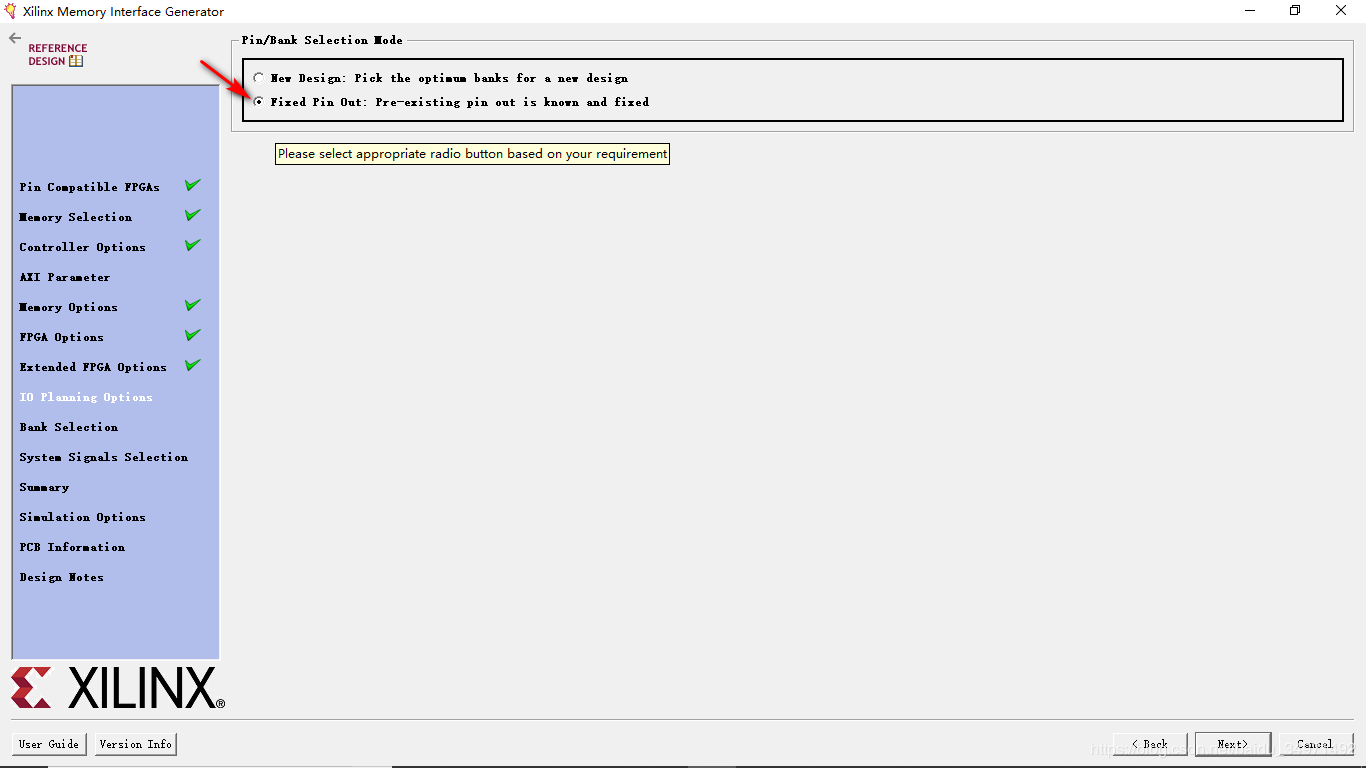Image resolution: width=1366 pixels, height=768 pixels.
Task: Show Version Info
Action: point(136,744)
